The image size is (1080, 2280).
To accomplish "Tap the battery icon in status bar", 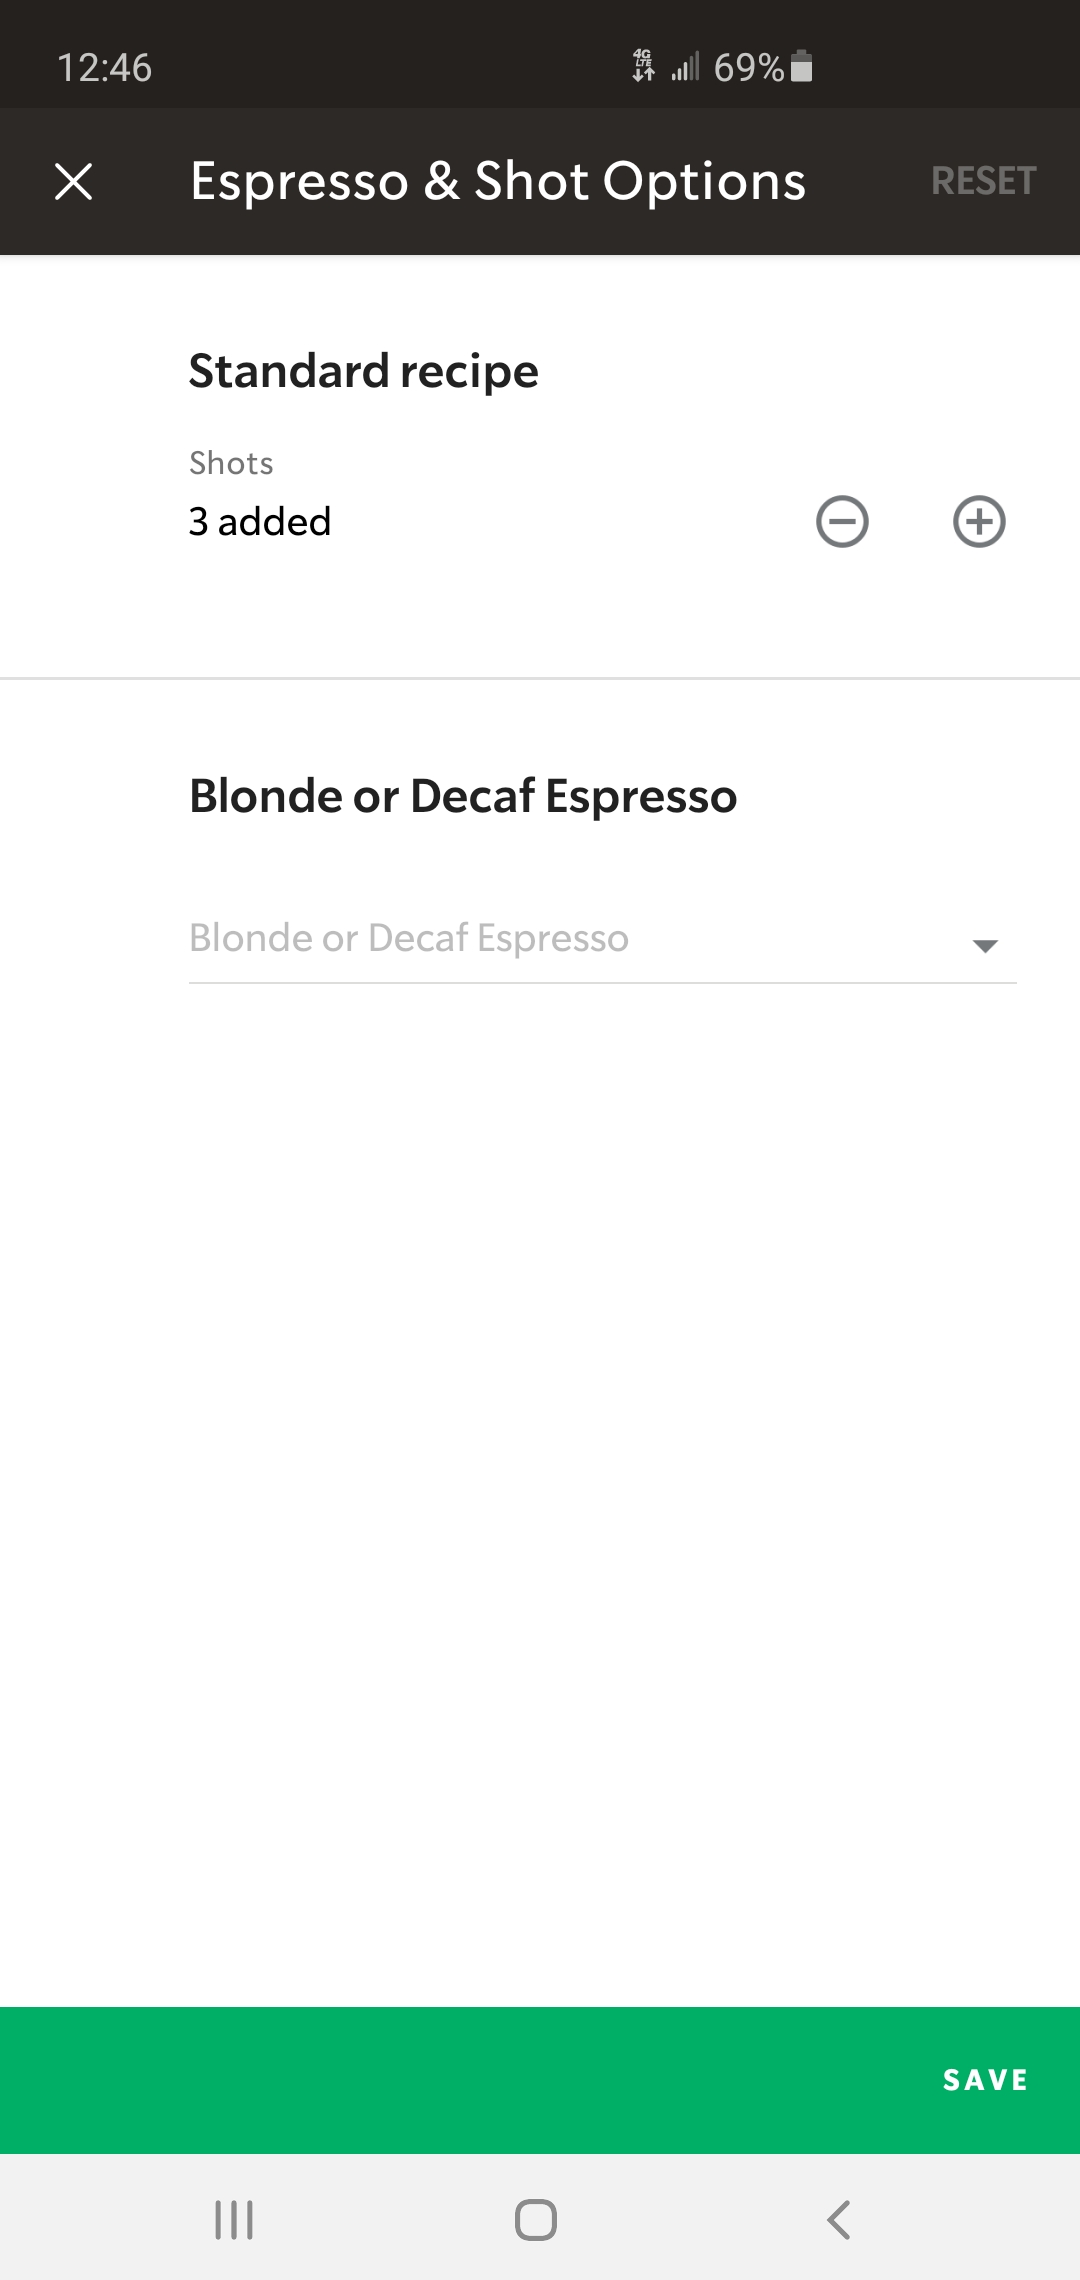I will [801, 67].
